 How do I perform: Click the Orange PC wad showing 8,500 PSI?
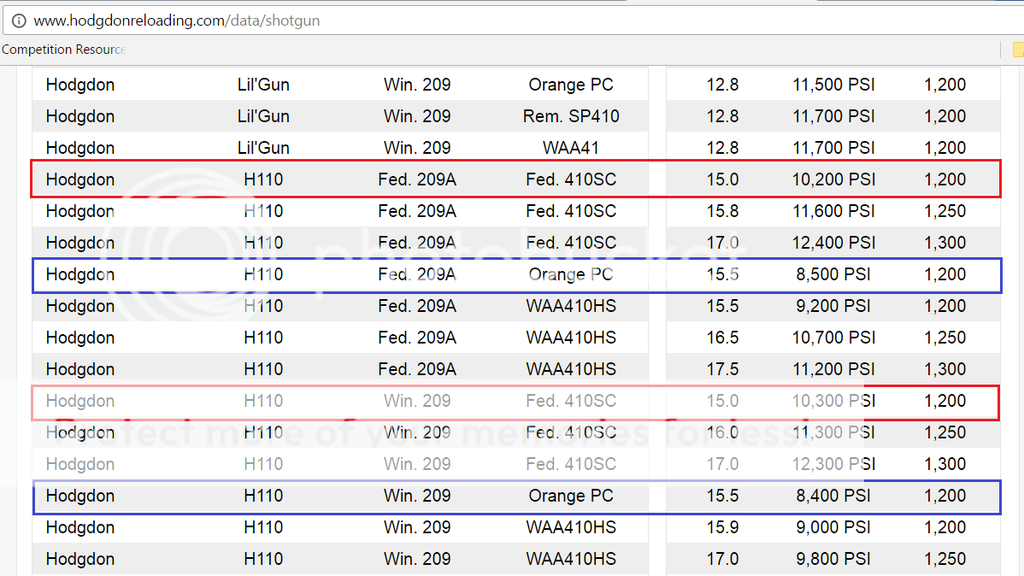[571, 274]
